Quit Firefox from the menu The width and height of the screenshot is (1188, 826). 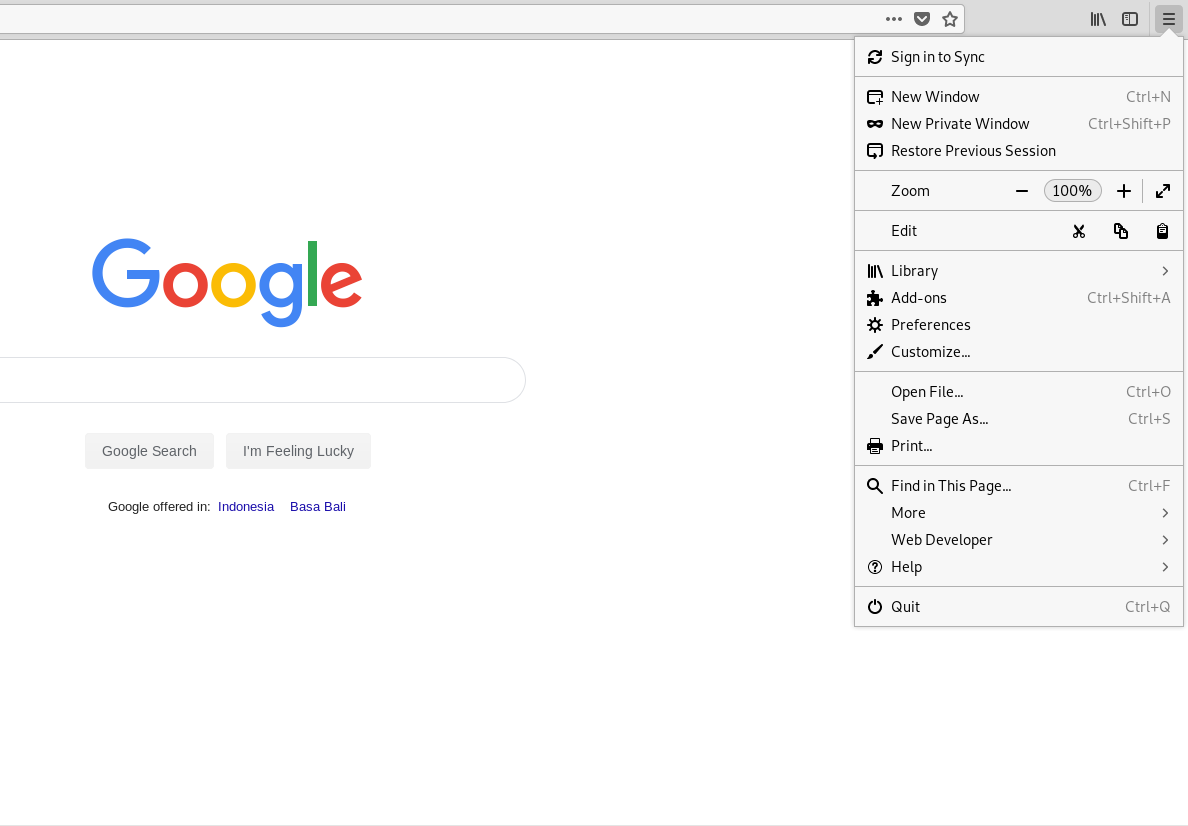pos(1019,607)
